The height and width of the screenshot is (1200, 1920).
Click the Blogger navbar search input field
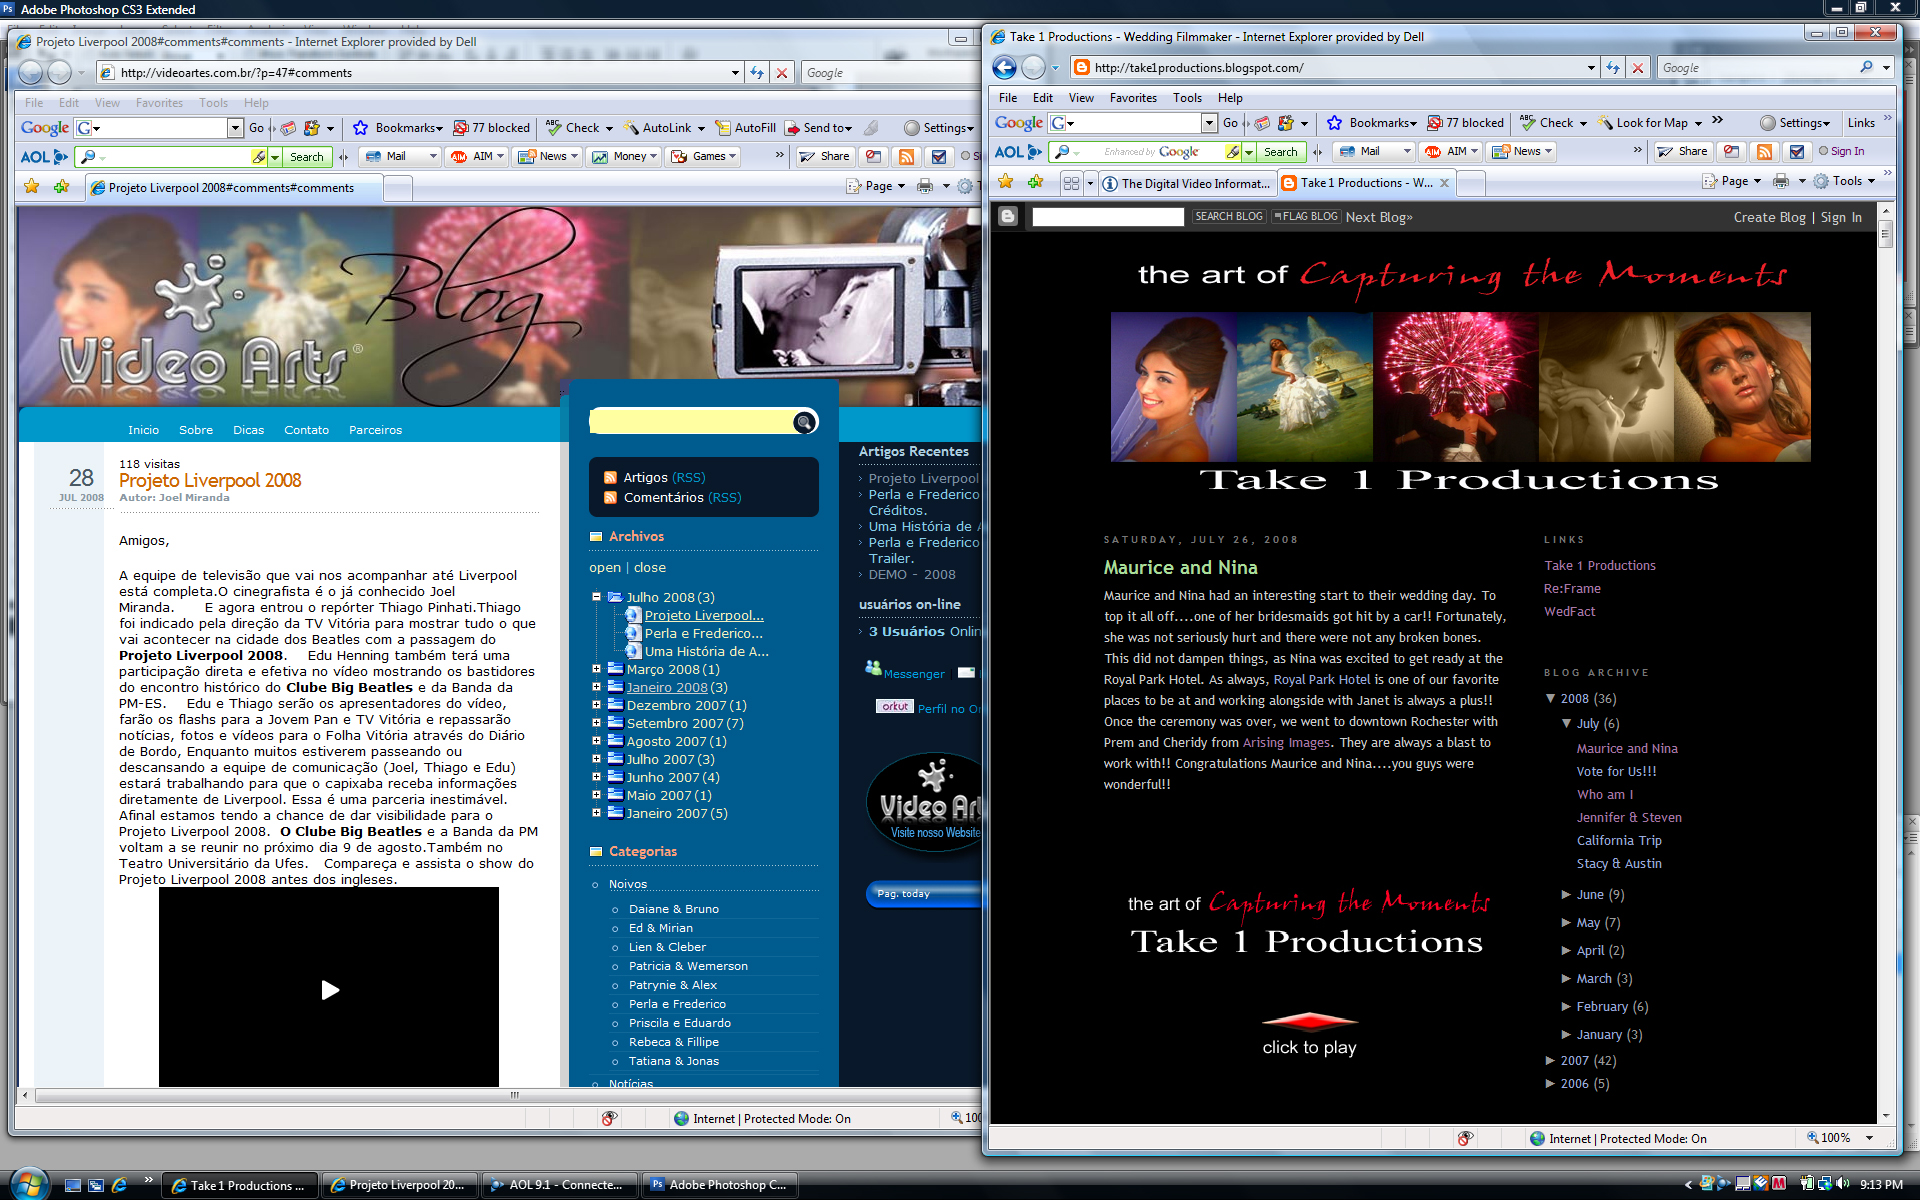tap(1108, 217)
